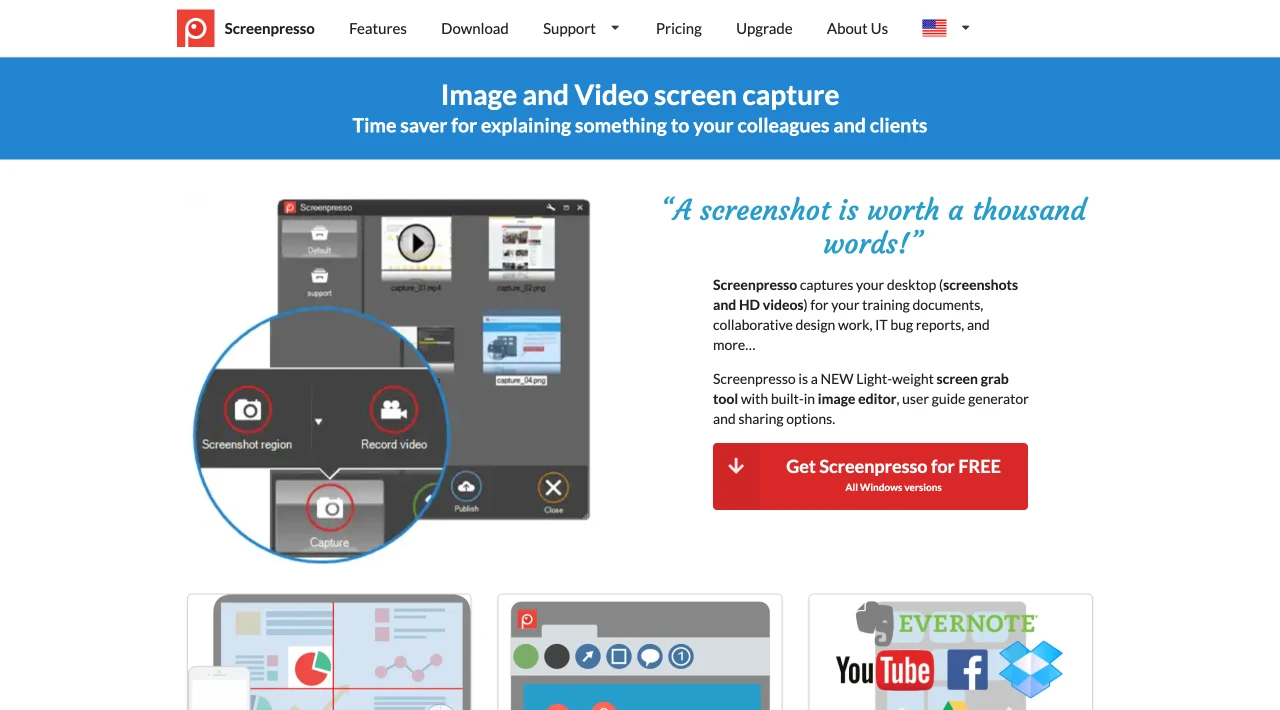Select the capture_02.png thumbnail
1280x710 pixels.
pyautogui.click(x=521, y=250)
